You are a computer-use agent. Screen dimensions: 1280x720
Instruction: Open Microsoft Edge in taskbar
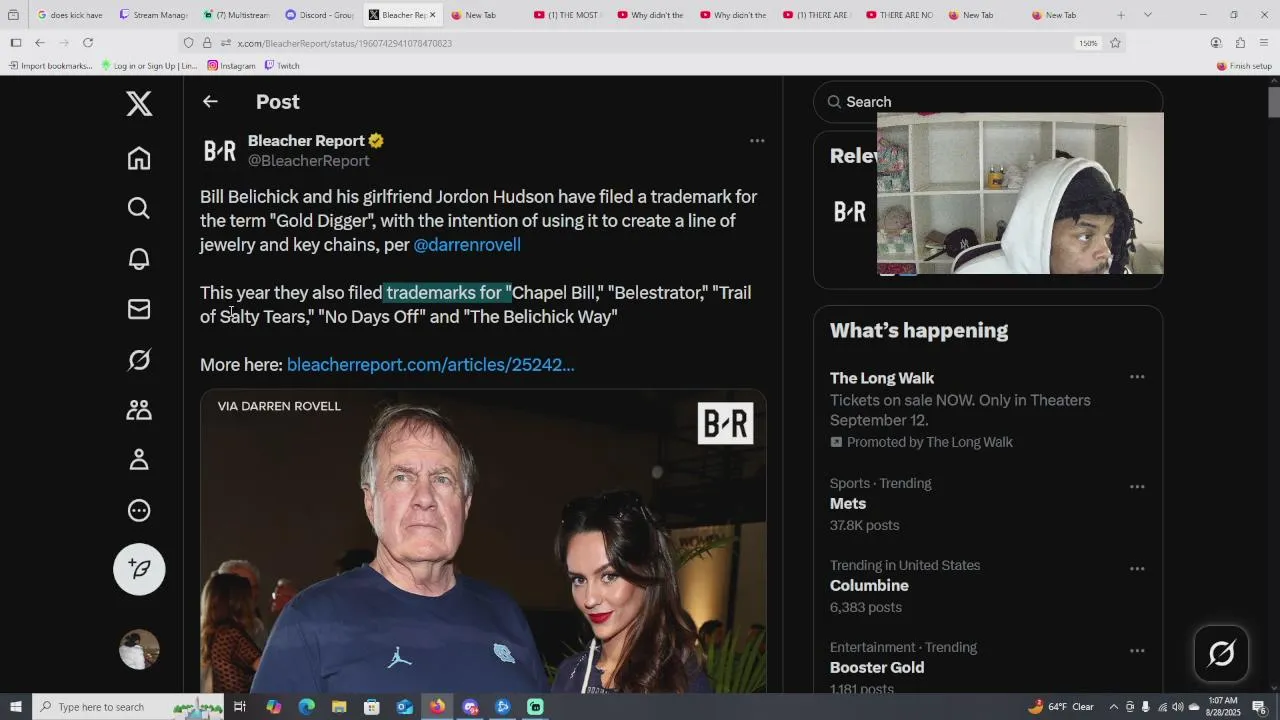pyautogui.click(x=306, y=707)
